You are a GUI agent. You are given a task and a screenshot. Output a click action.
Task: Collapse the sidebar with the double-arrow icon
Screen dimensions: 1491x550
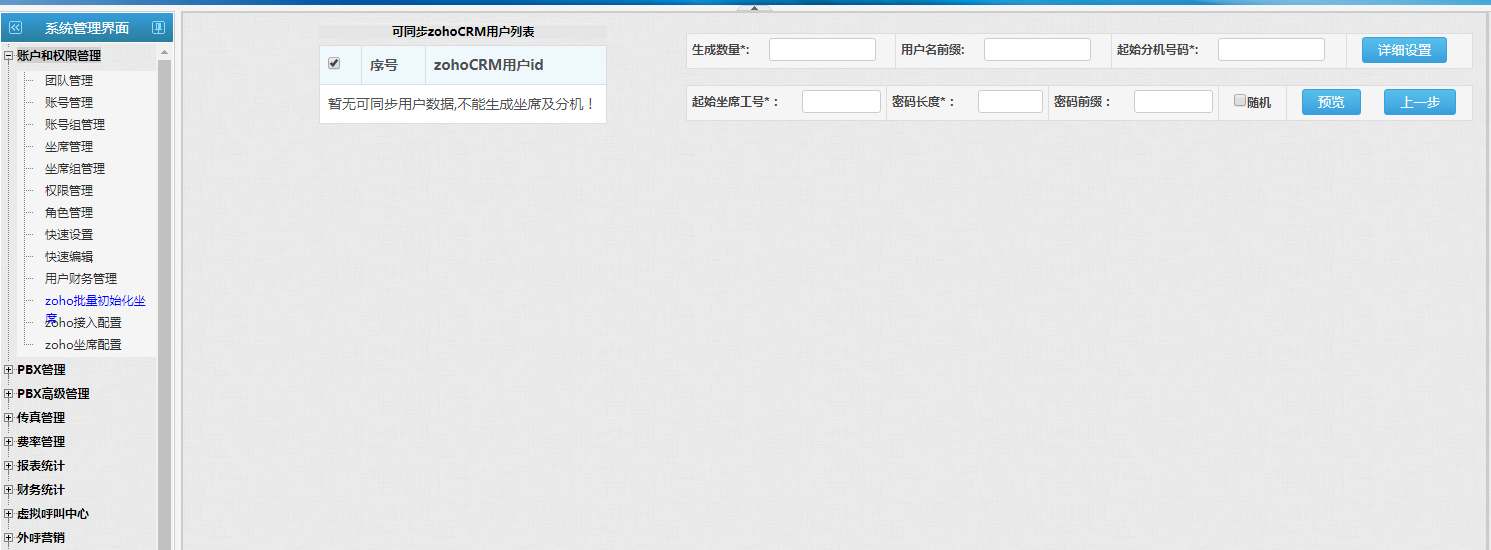[x=15, y=28]
